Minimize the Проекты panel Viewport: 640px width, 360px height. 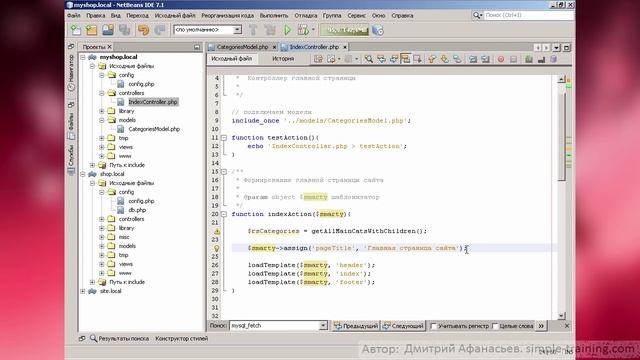pyautogui.click(x=197, y=47)
